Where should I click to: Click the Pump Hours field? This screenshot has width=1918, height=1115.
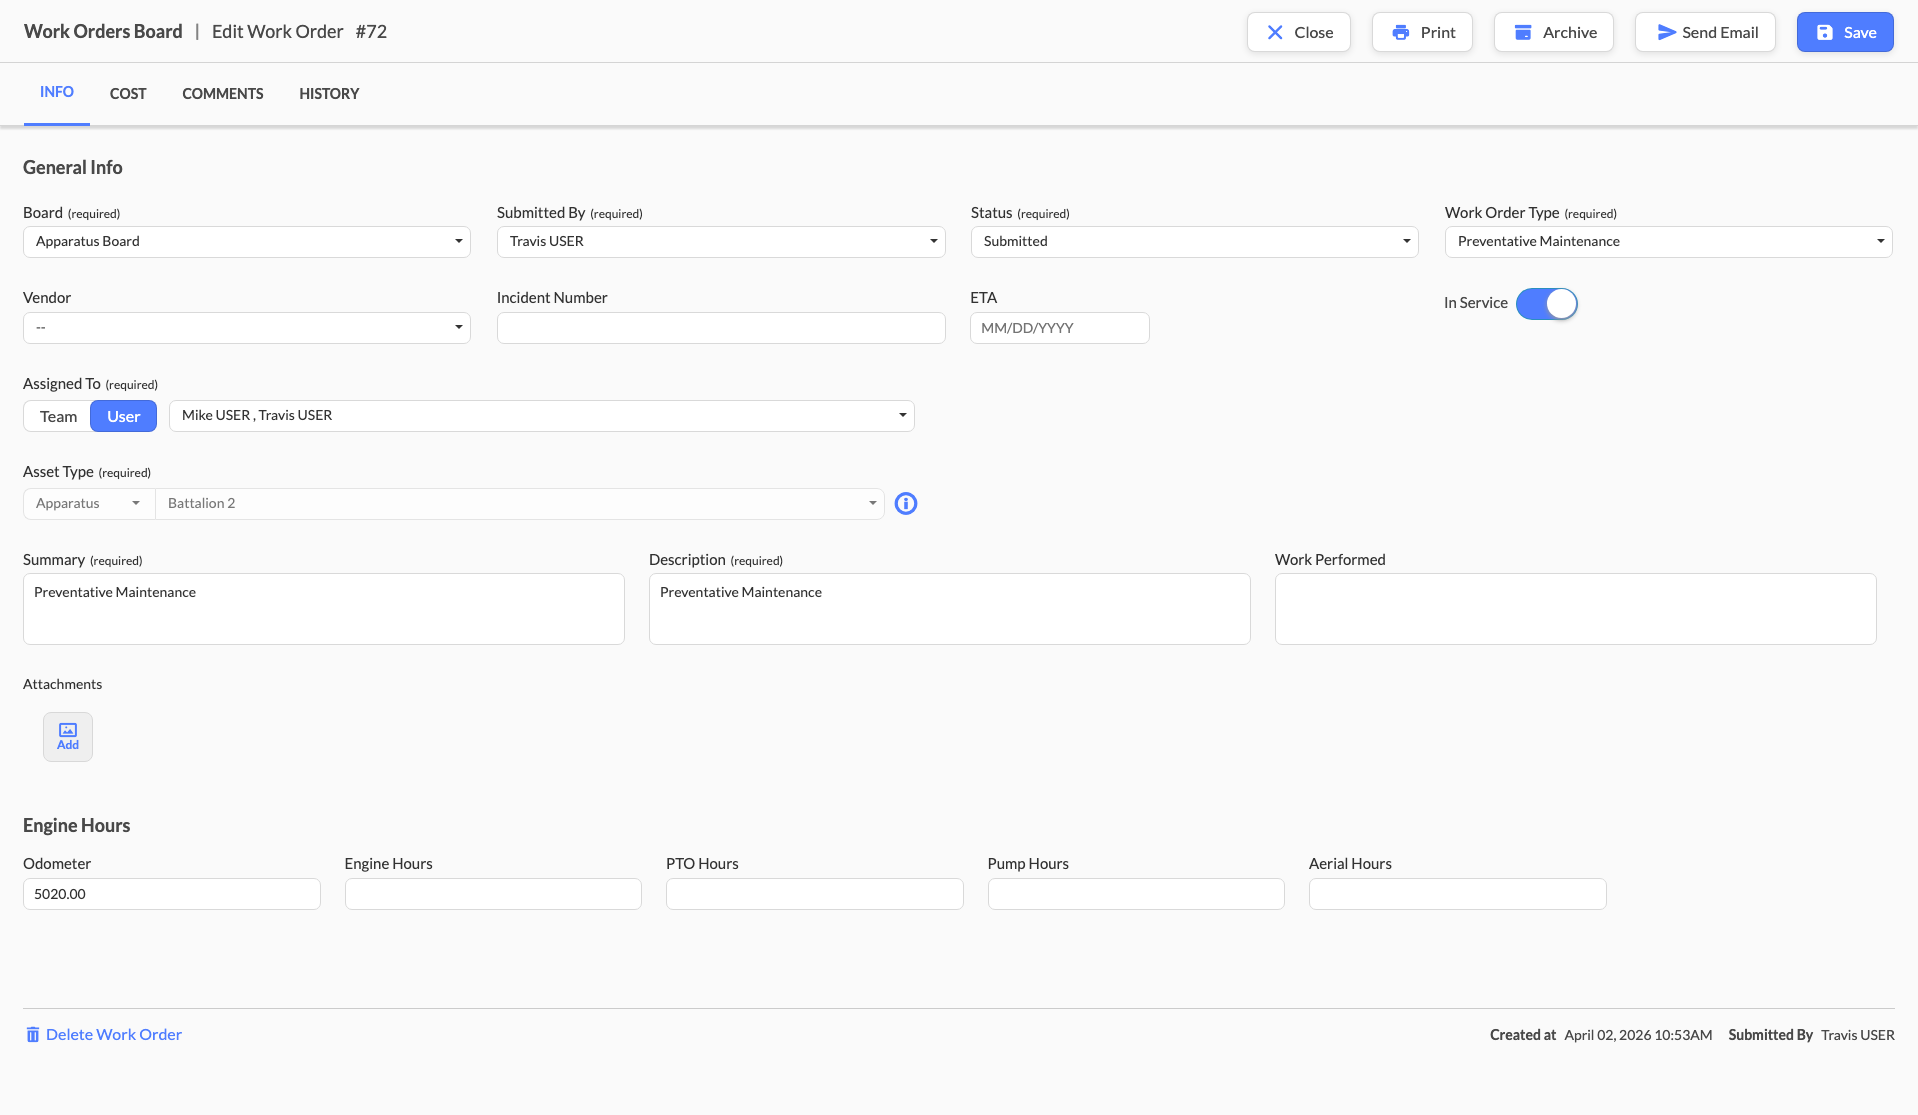[x=1136, y=894]
